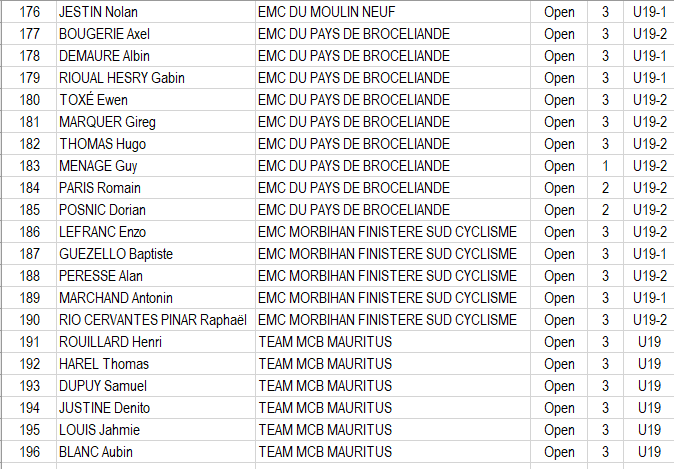Viewport: 674px width, 469px height.
Task: Click HAREL Thomas name cell
Action: click(156, 364)
